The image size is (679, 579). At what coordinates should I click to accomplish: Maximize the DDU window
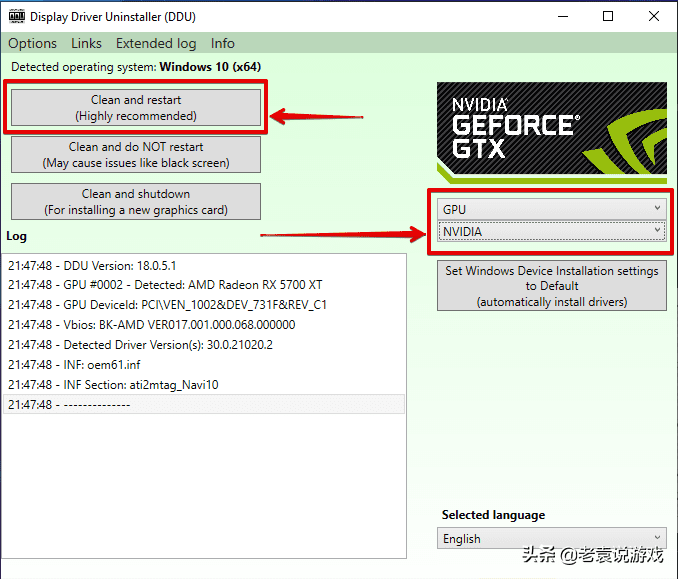(x=608, y=16)
